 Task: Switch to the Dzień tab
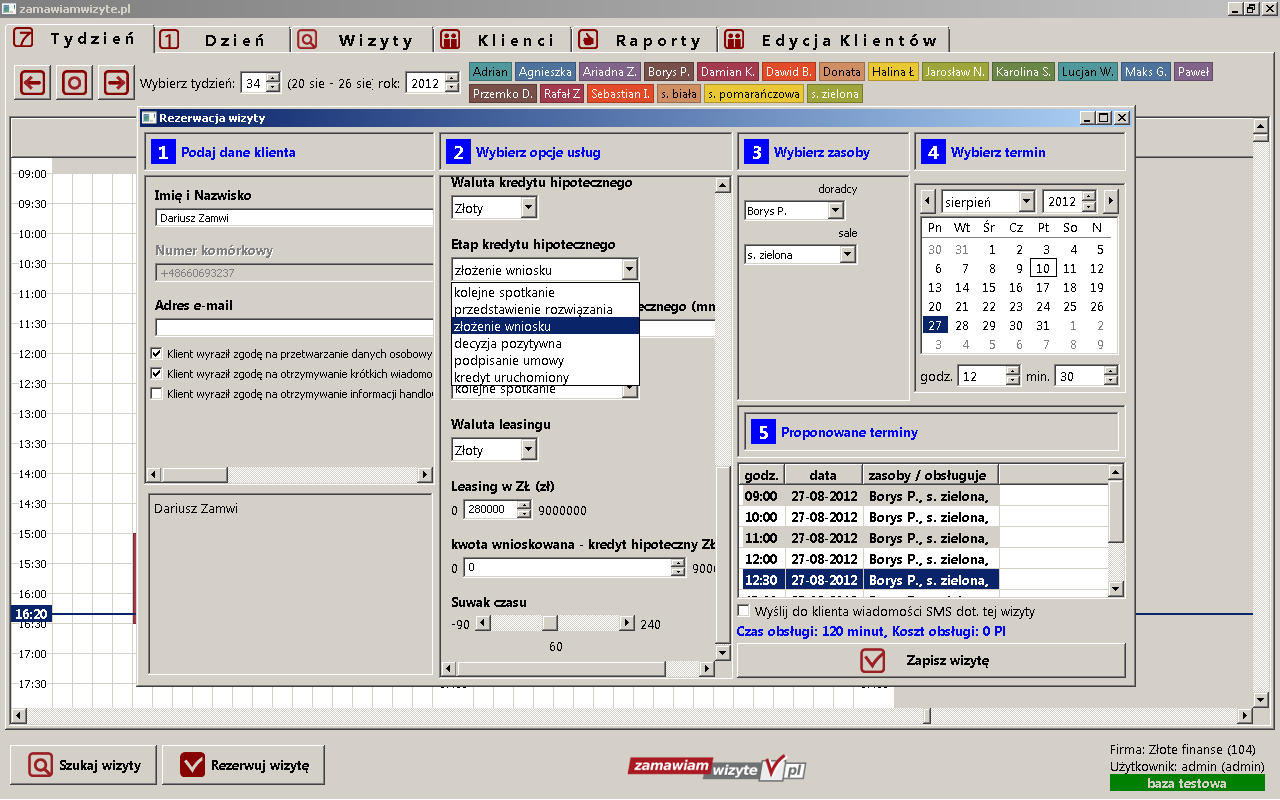[223, 40]
